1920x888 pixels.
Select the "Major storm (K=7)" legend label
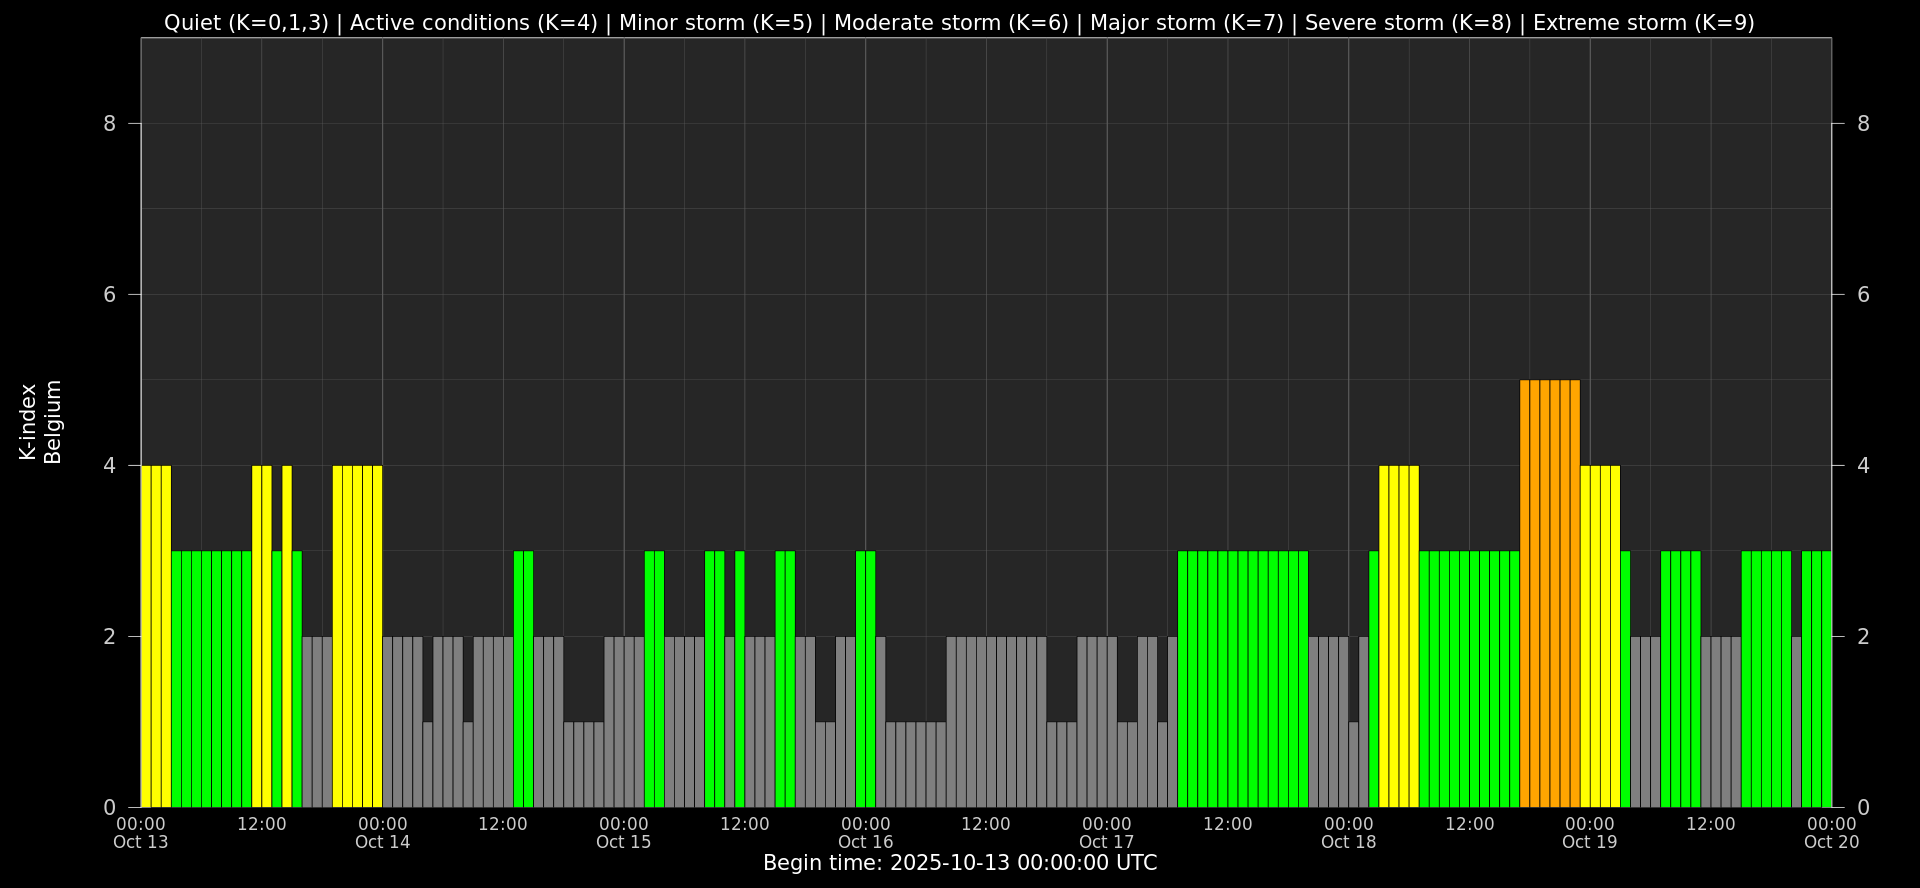pyautogui.click(x=1186, y=23)
